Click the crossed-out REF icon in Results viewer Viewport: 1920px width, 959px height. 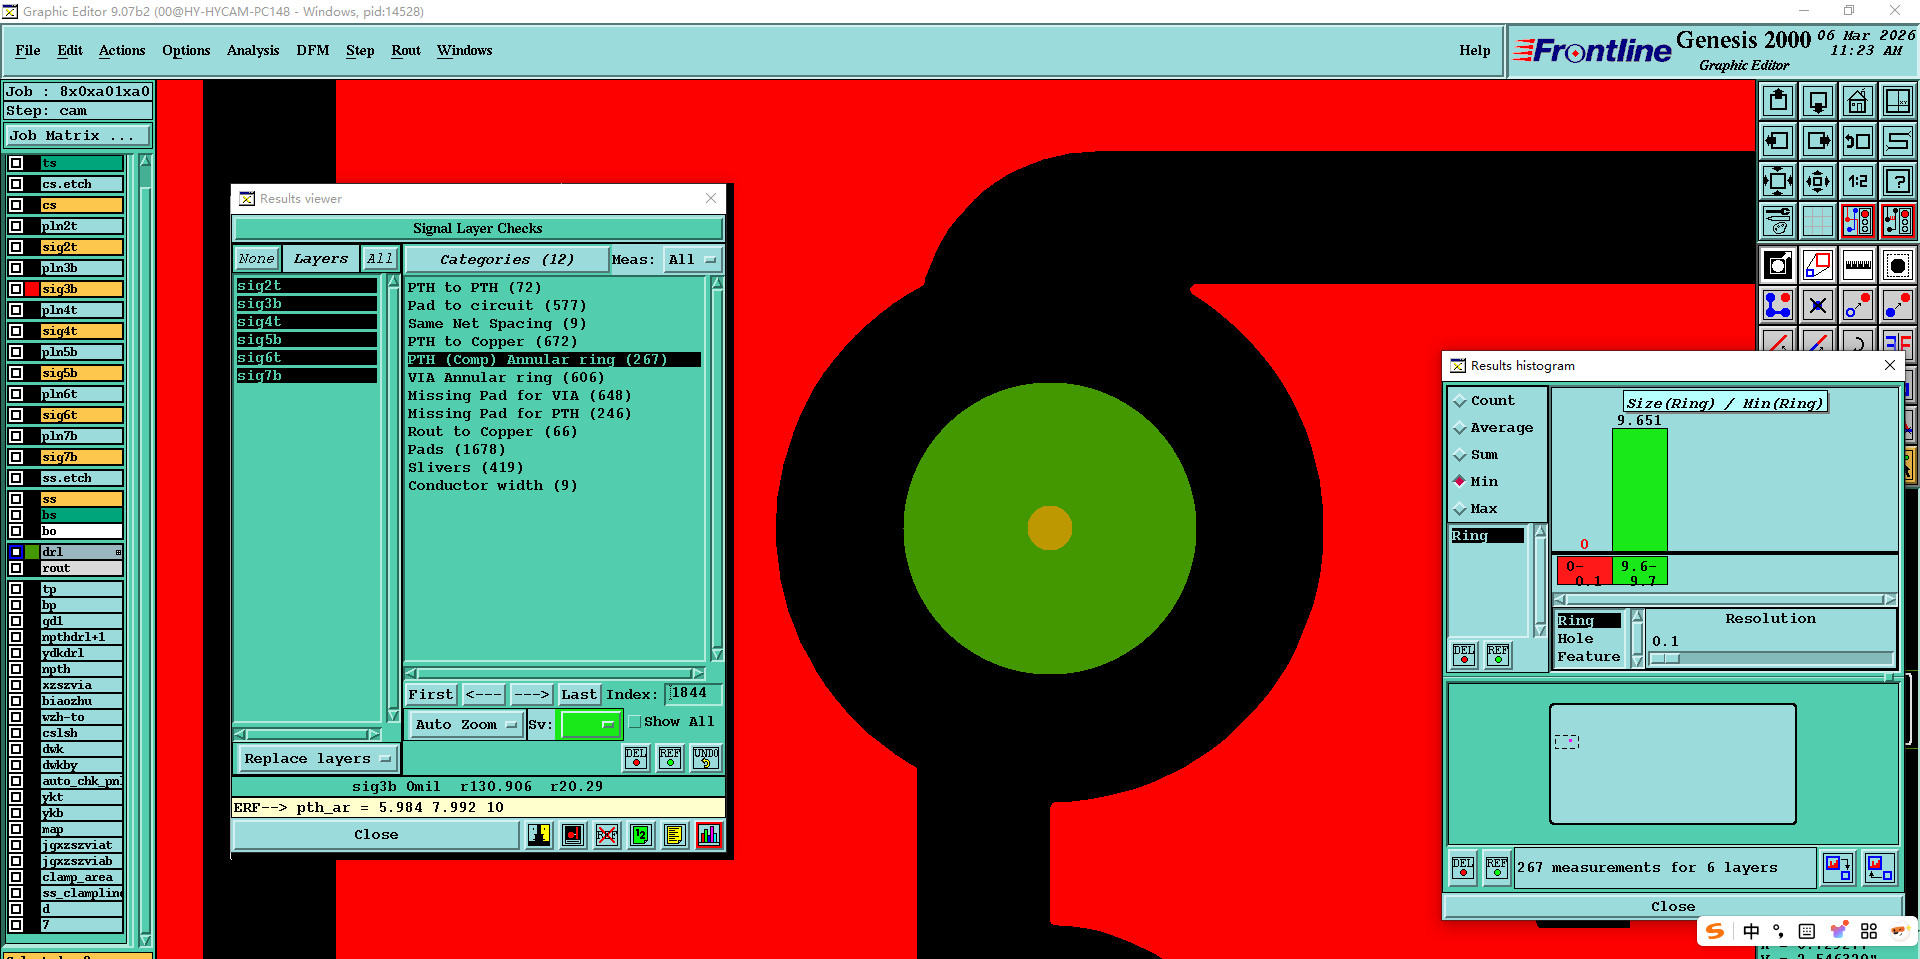click(x=607, y=835)
